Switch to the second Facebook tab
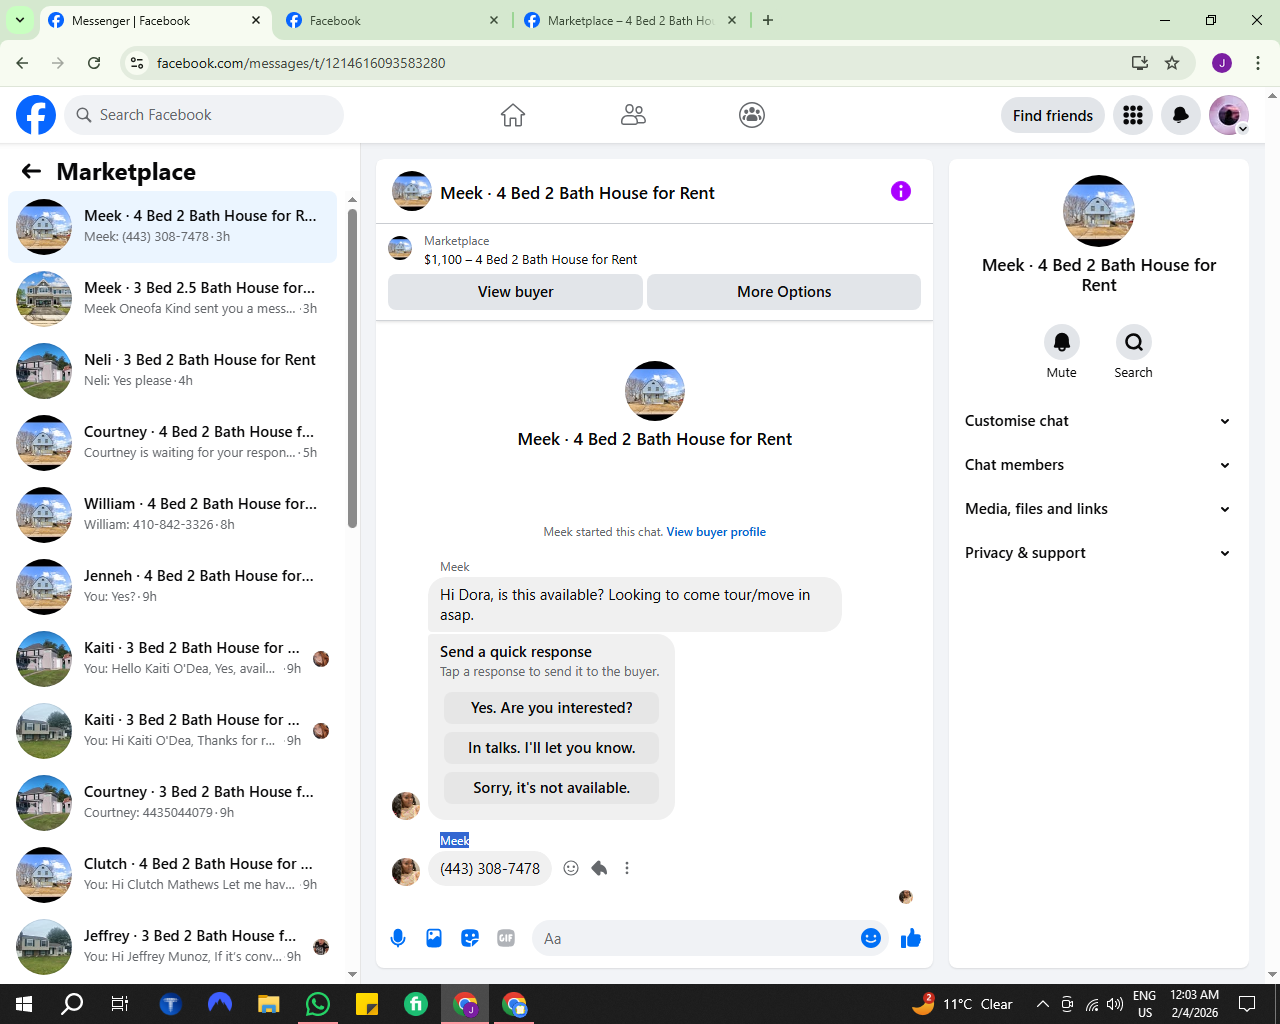 click(x=392, y=20)
